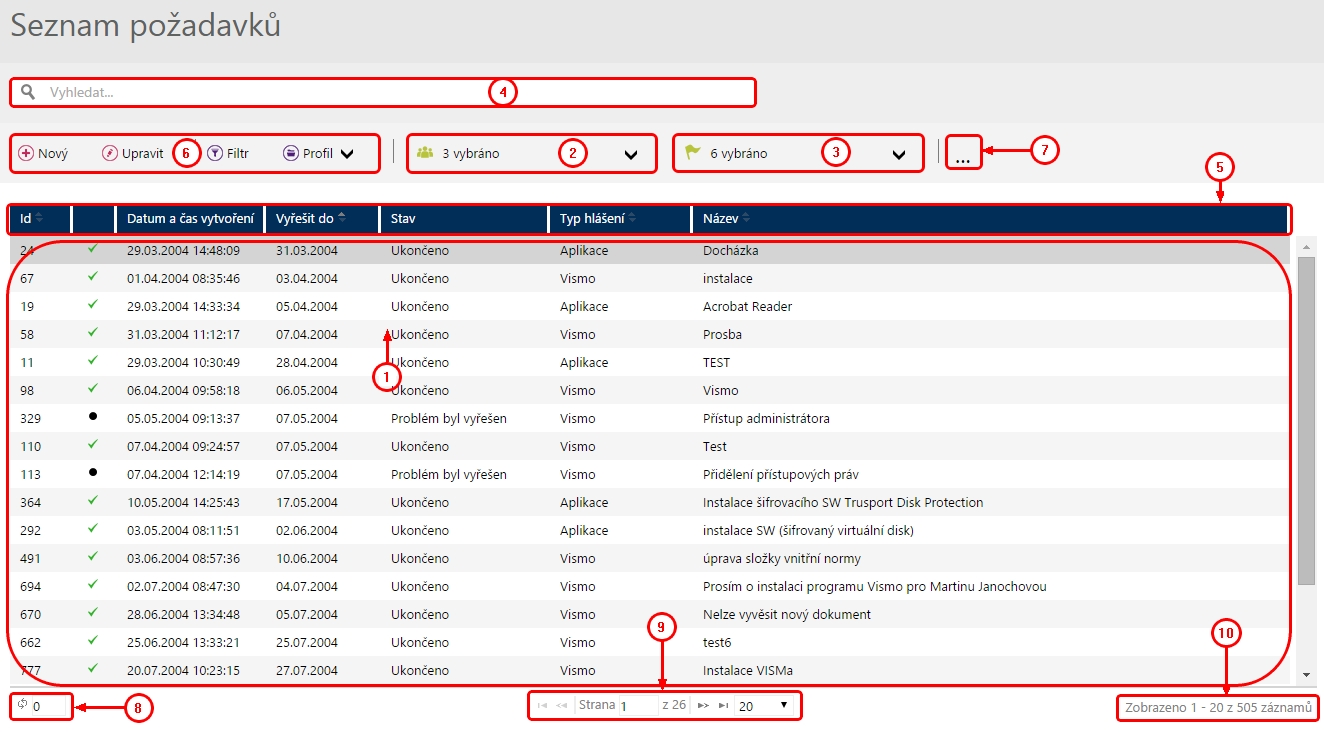
Task: Click the green checkmark in row 292
Action: point(93,529)
